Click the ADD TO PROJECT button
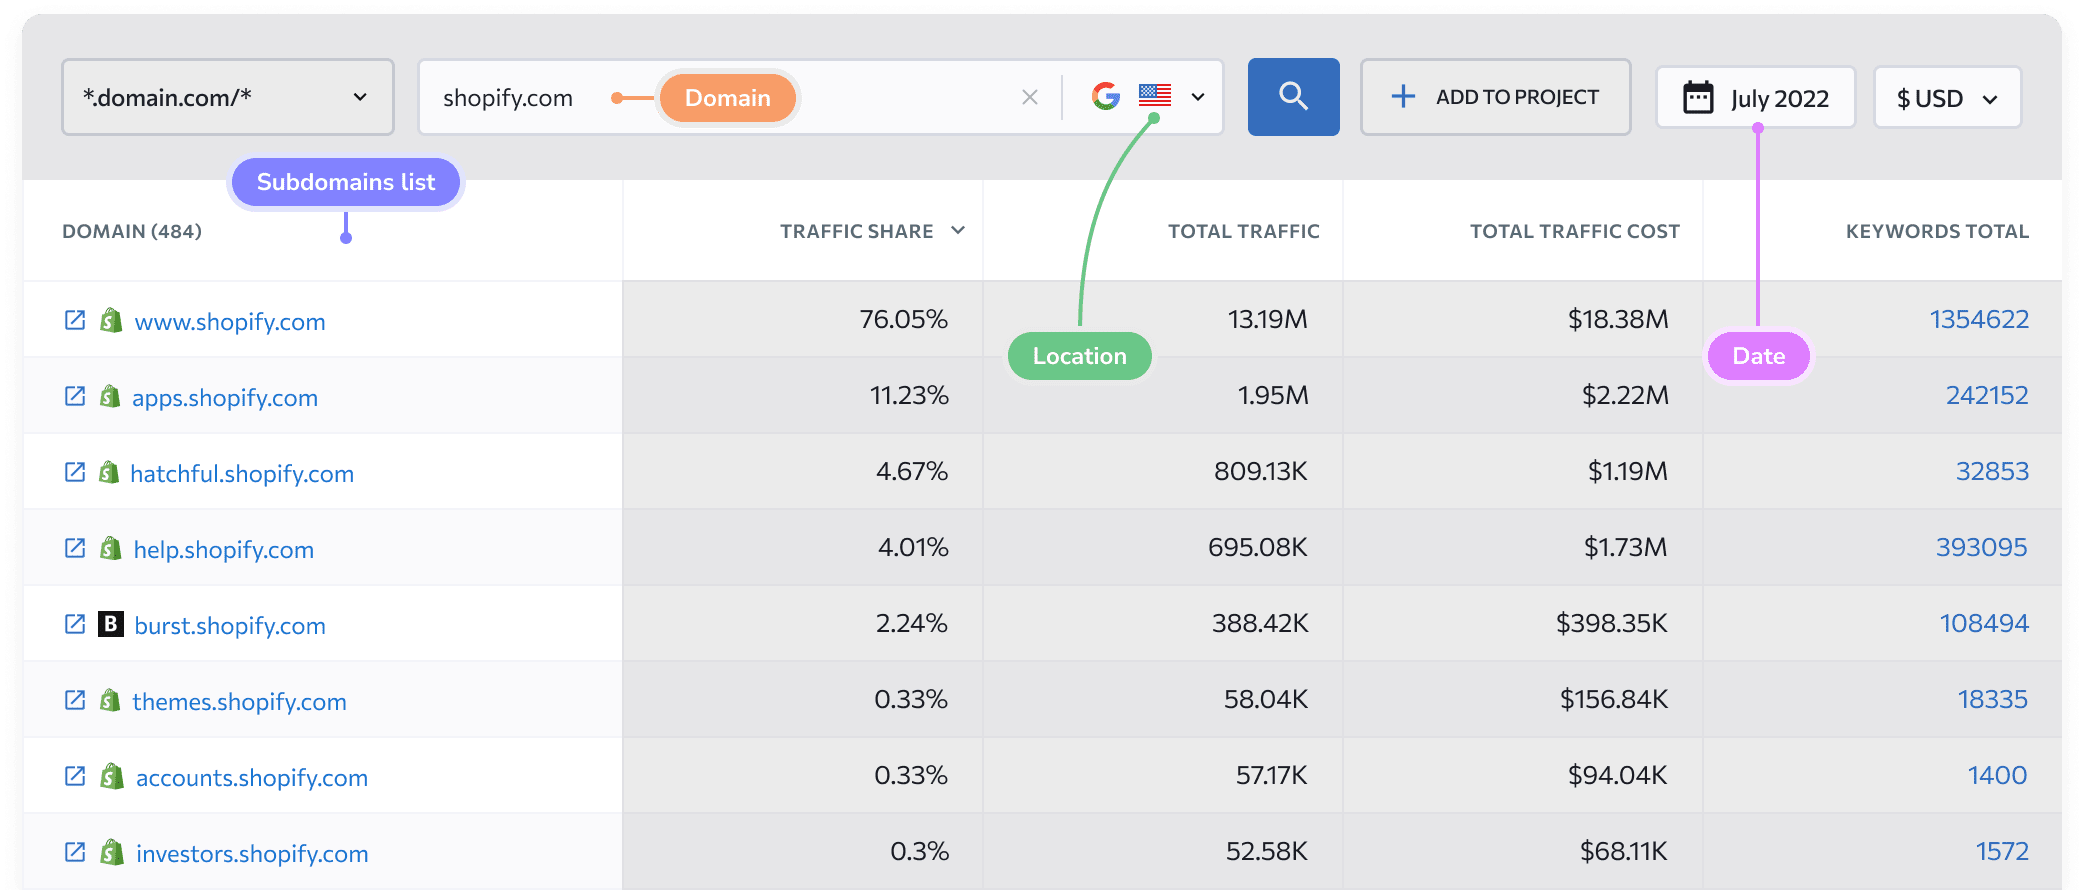This screenshot has height=890, width=2084. coord(1495,97)
